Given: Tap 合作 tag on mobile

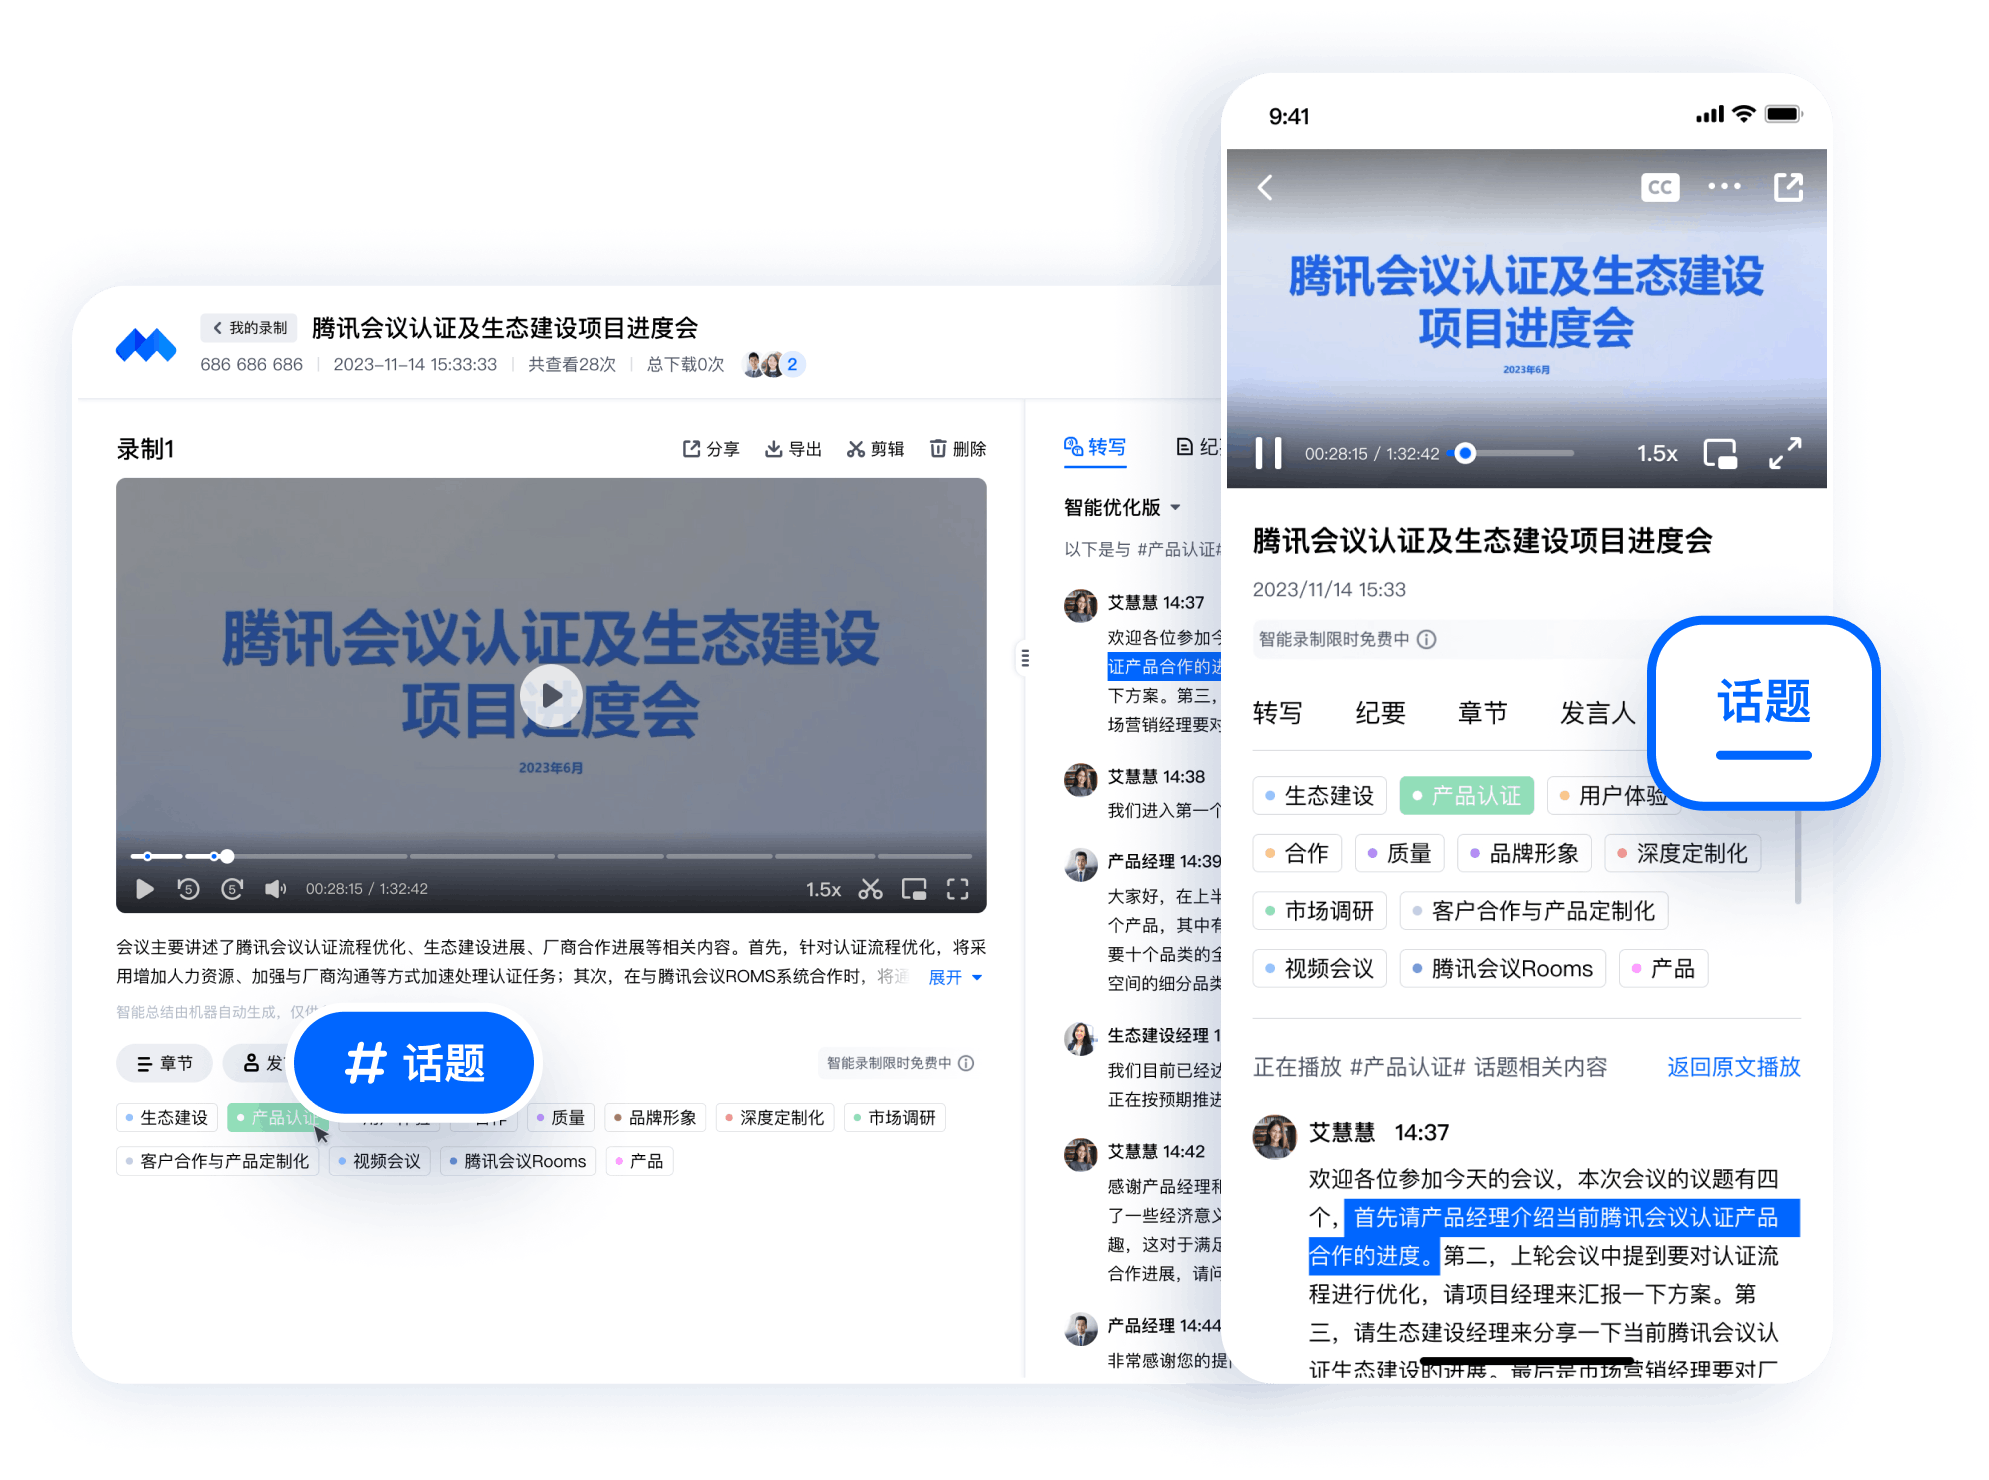Looking at the screenshot, I should [1297, 854].
